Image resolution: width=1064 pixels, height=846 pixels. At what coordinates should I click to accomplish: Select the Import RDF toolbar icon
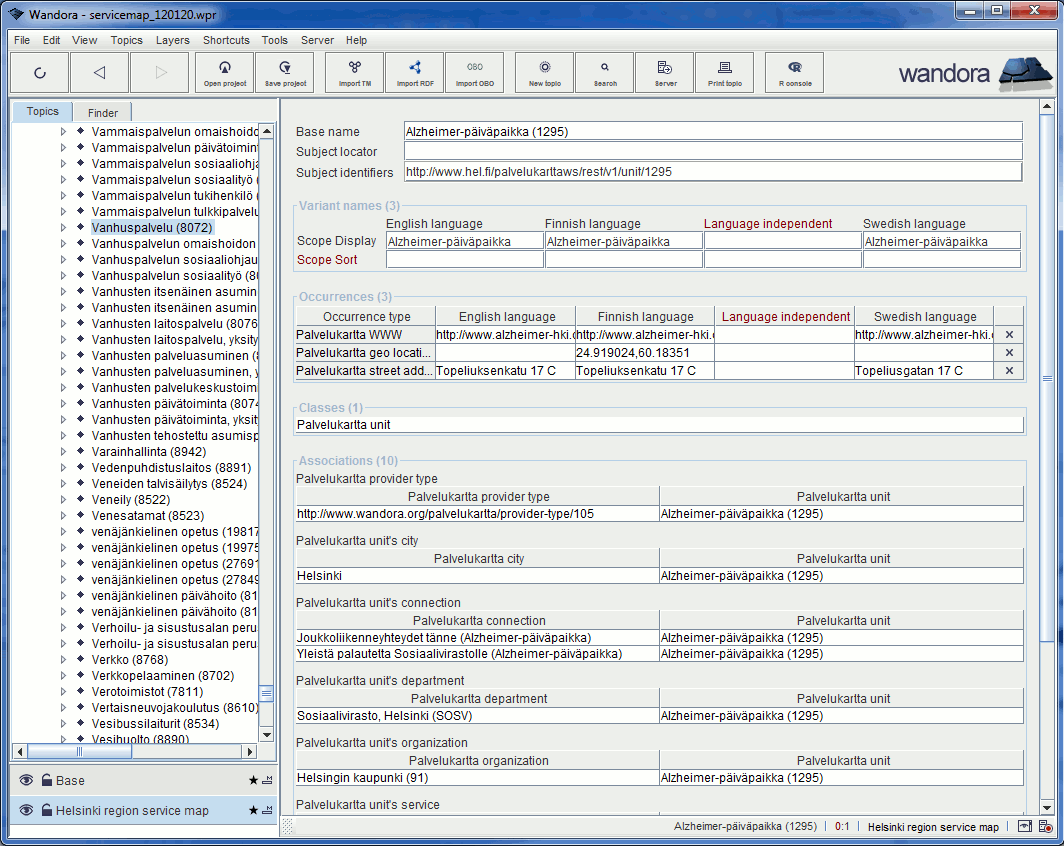(414, 71)
